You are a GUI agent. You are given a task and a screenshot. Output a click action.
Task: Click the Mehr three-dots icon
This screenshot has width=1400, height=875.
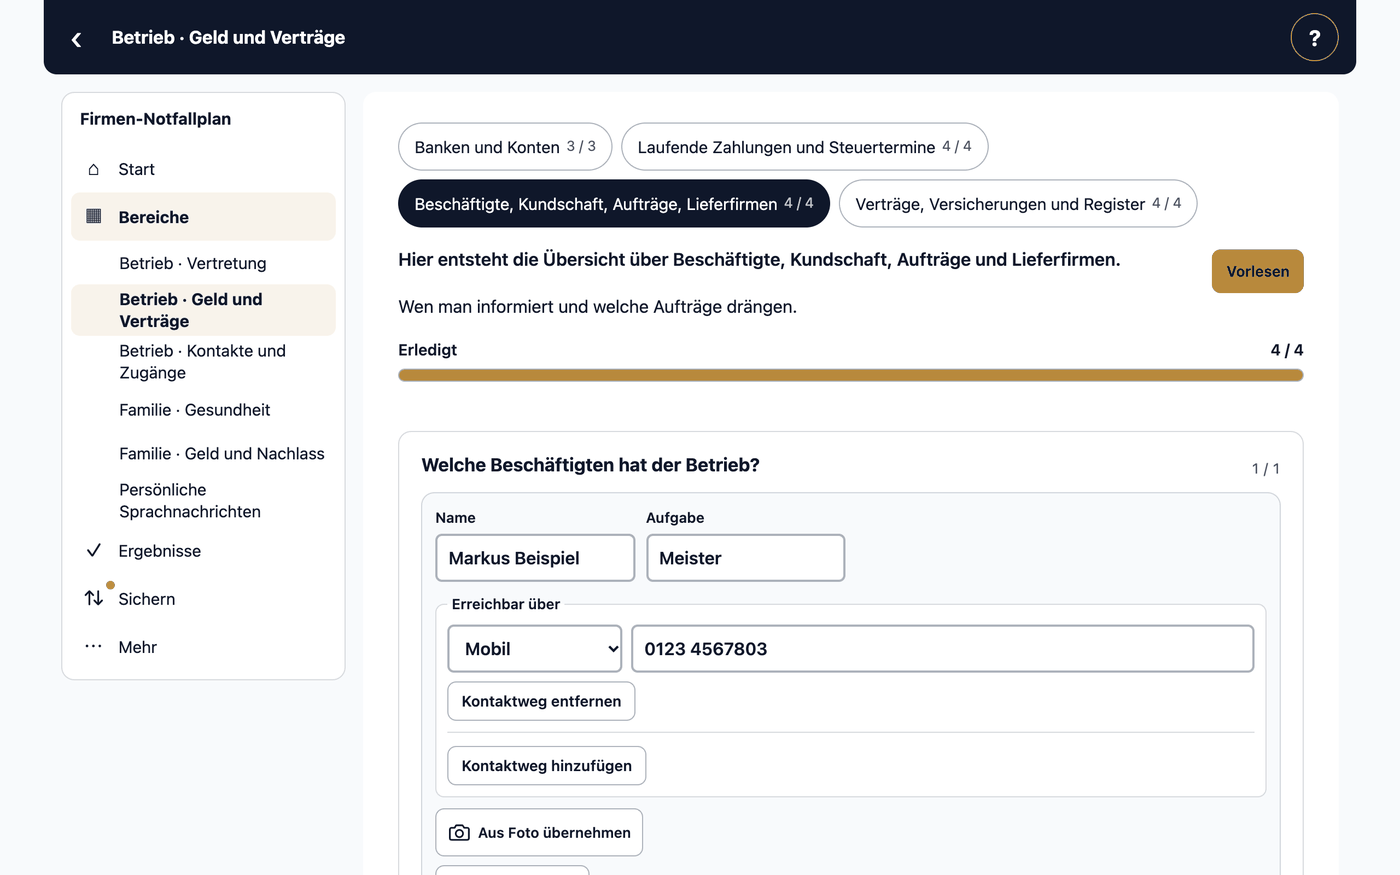coord(94,646)
